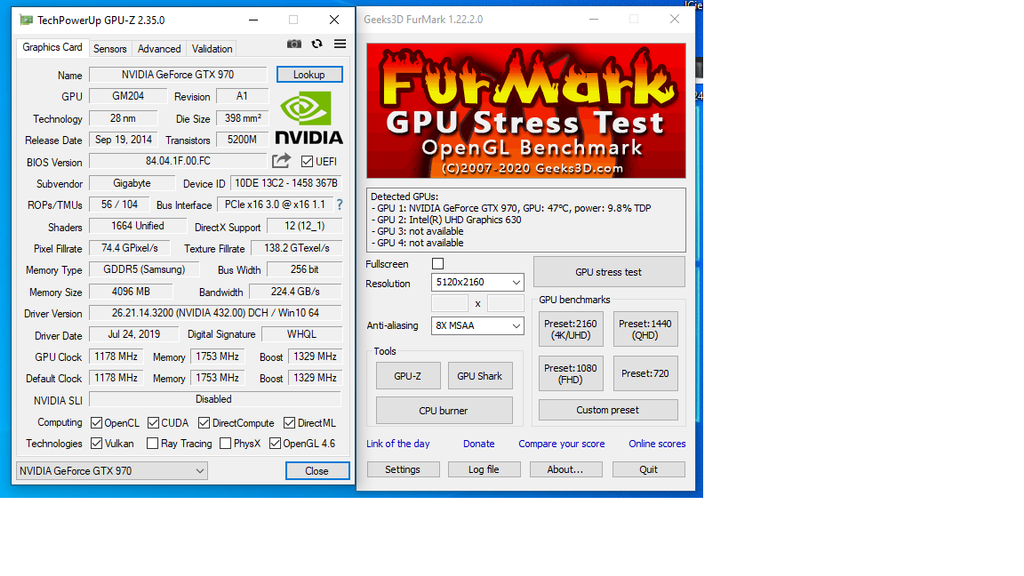Click the Digital Signature value WHQL
This screenshot has width=1024, height=576.
pos(302,334)
